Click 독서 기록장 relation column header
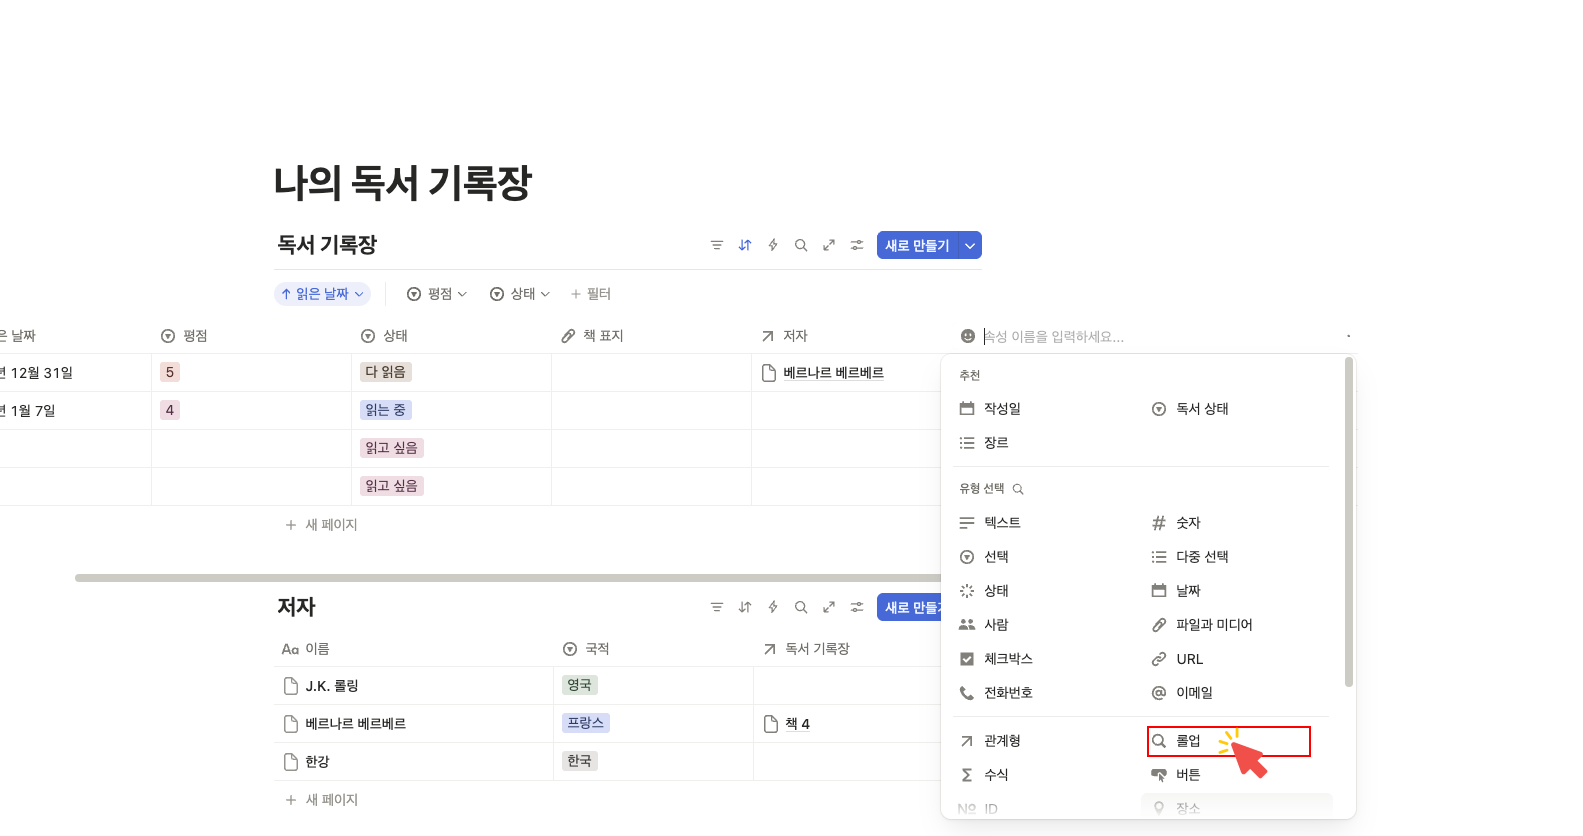Viewport: 1583px width, 836px height. [847, 649]
